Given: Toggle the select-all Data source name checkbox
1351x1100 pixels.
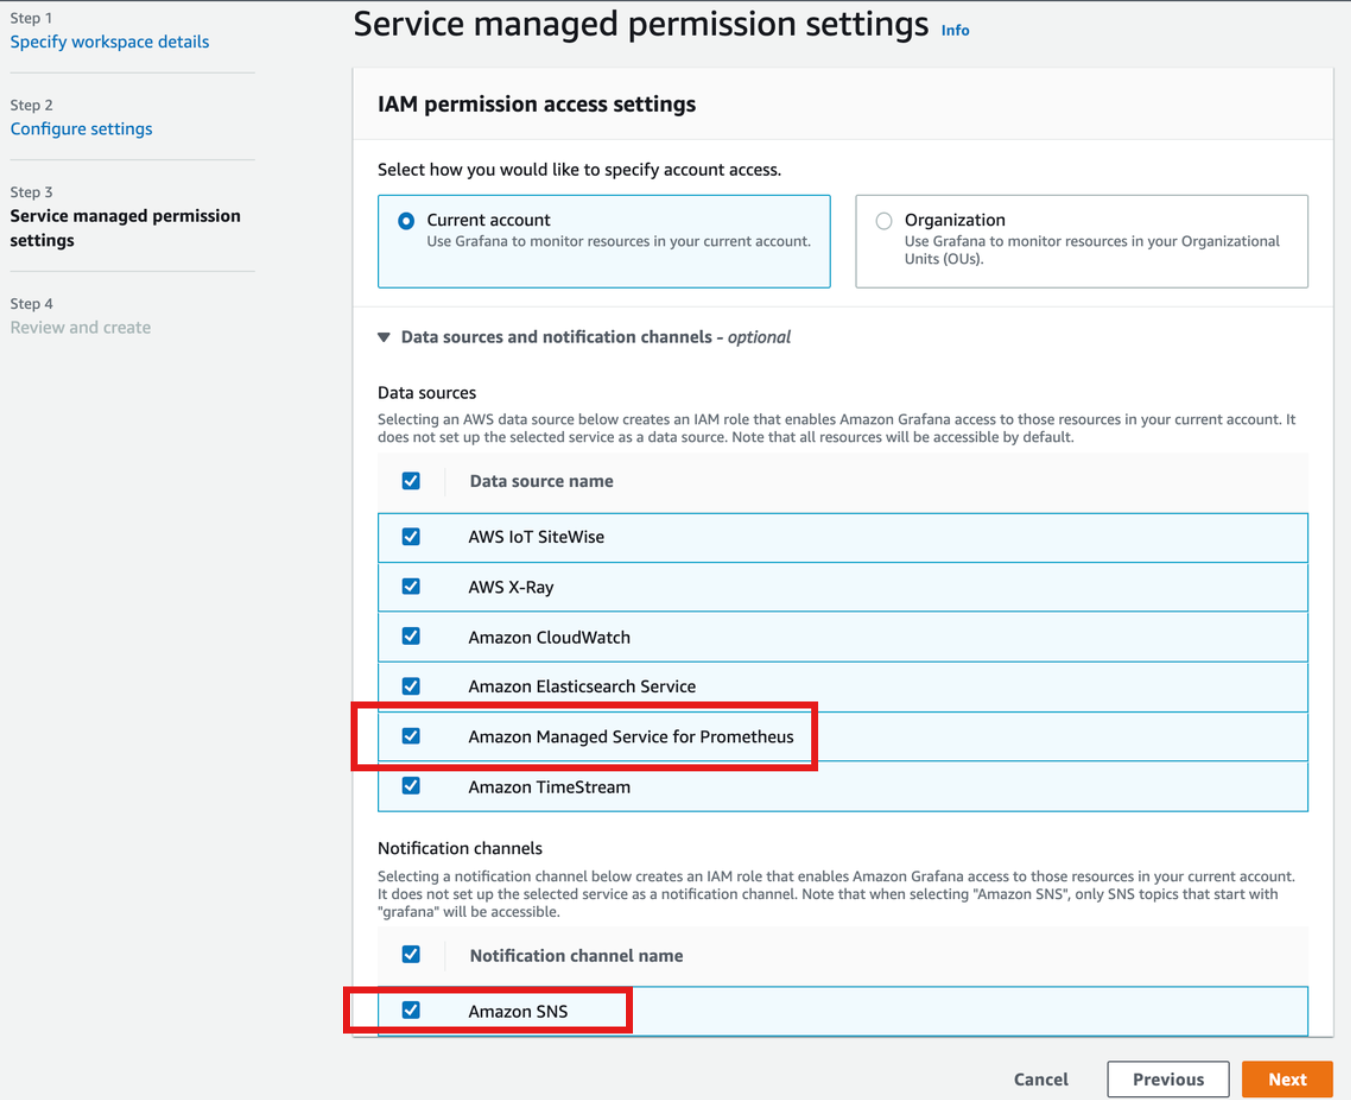Looking at the screenshot, I should (x=411, y=481).
